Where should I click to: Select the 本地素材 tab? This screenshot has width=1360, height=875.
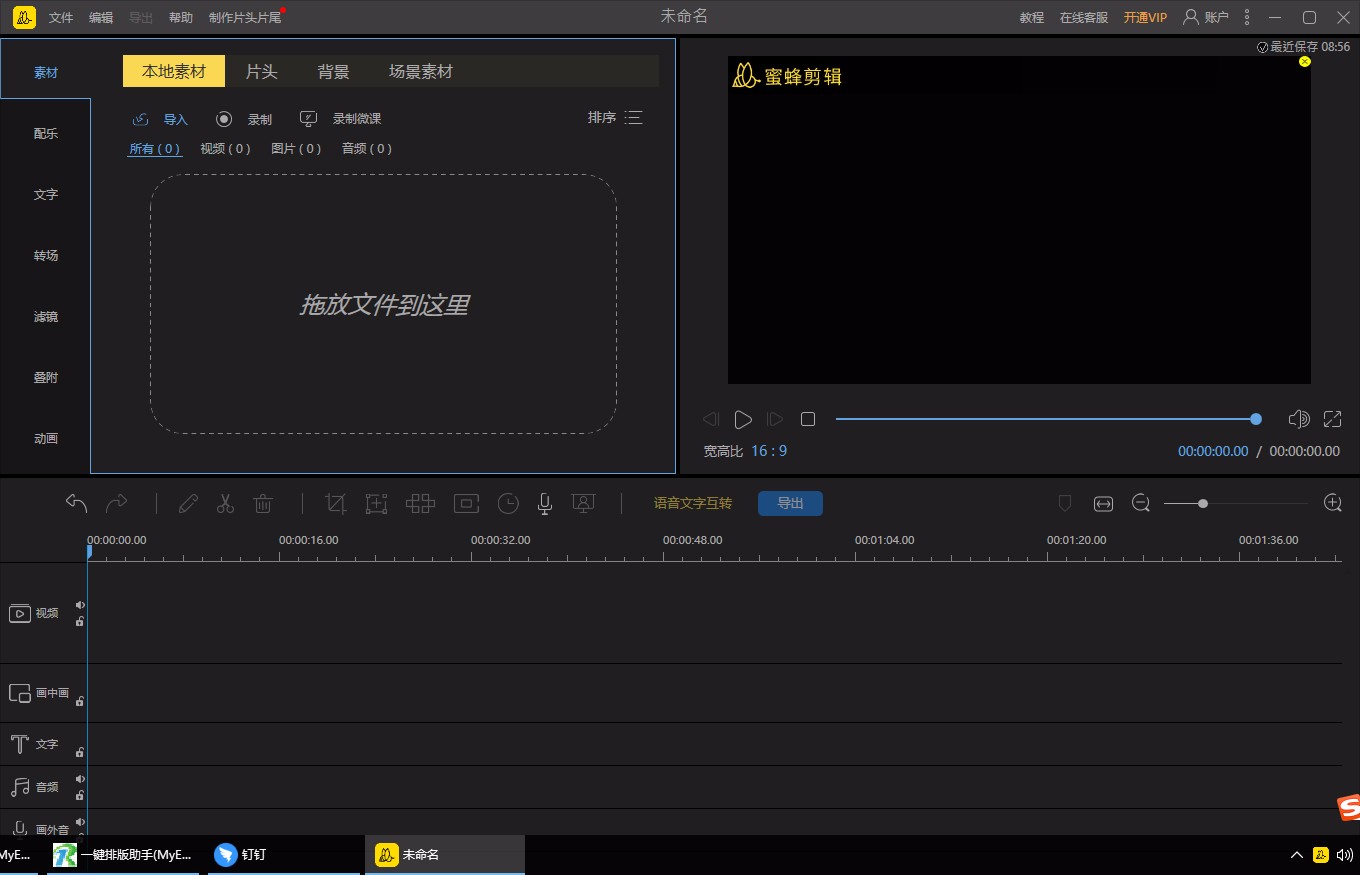click(x=174, y=71)
